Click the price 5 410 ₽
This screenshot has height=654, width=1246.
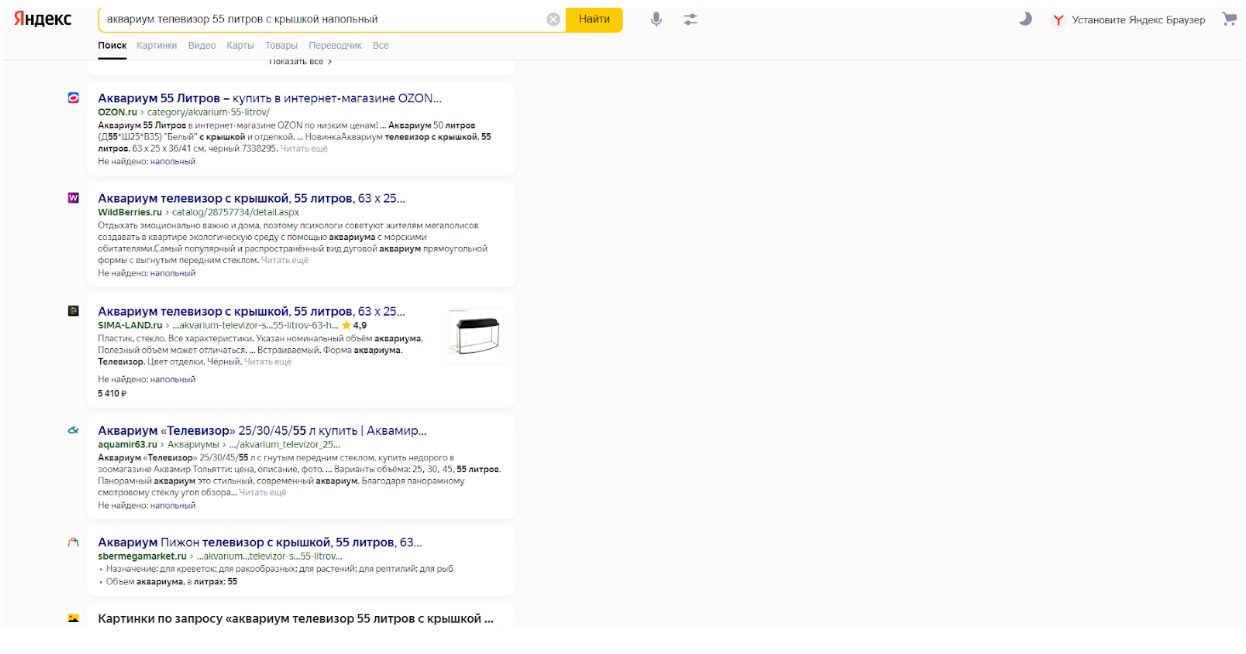click(x=112, y=393)
